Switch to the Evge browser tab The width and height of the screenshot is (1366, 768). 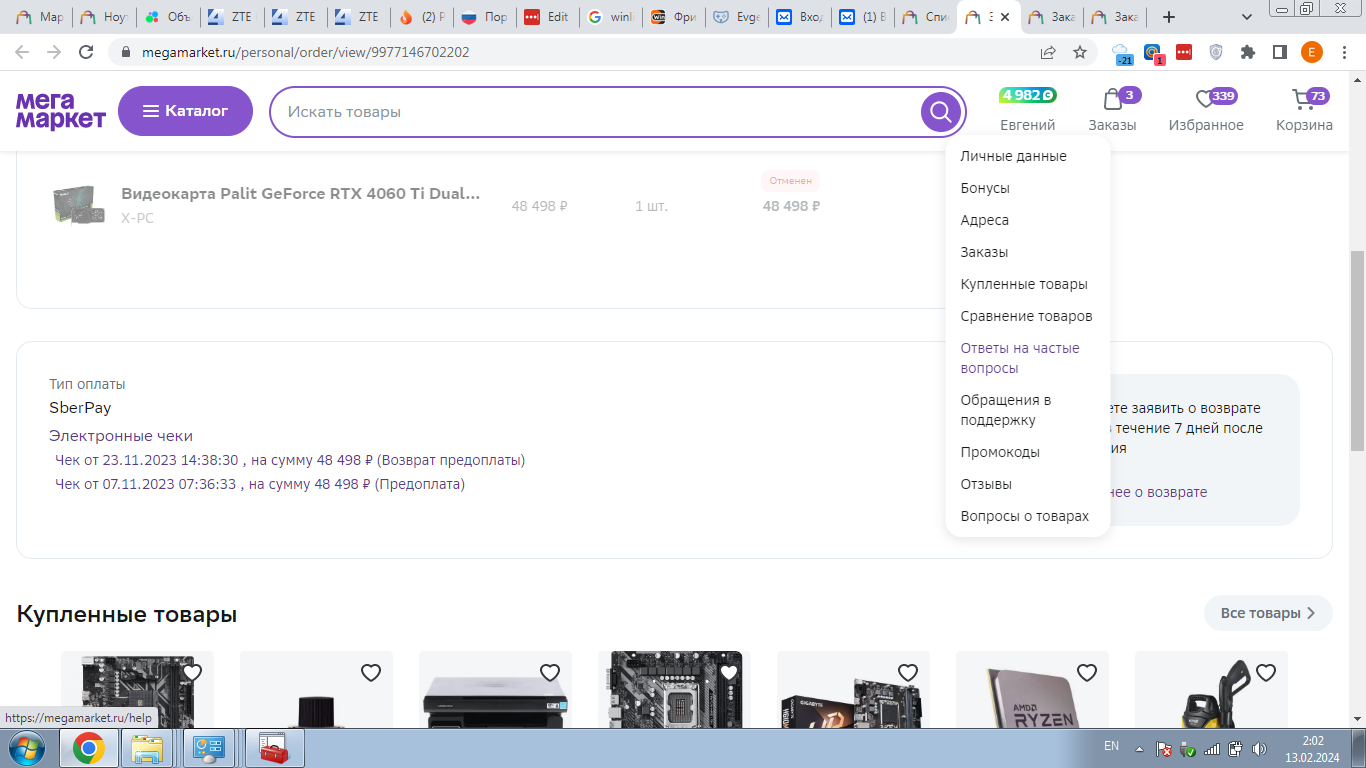coord(736,17)
